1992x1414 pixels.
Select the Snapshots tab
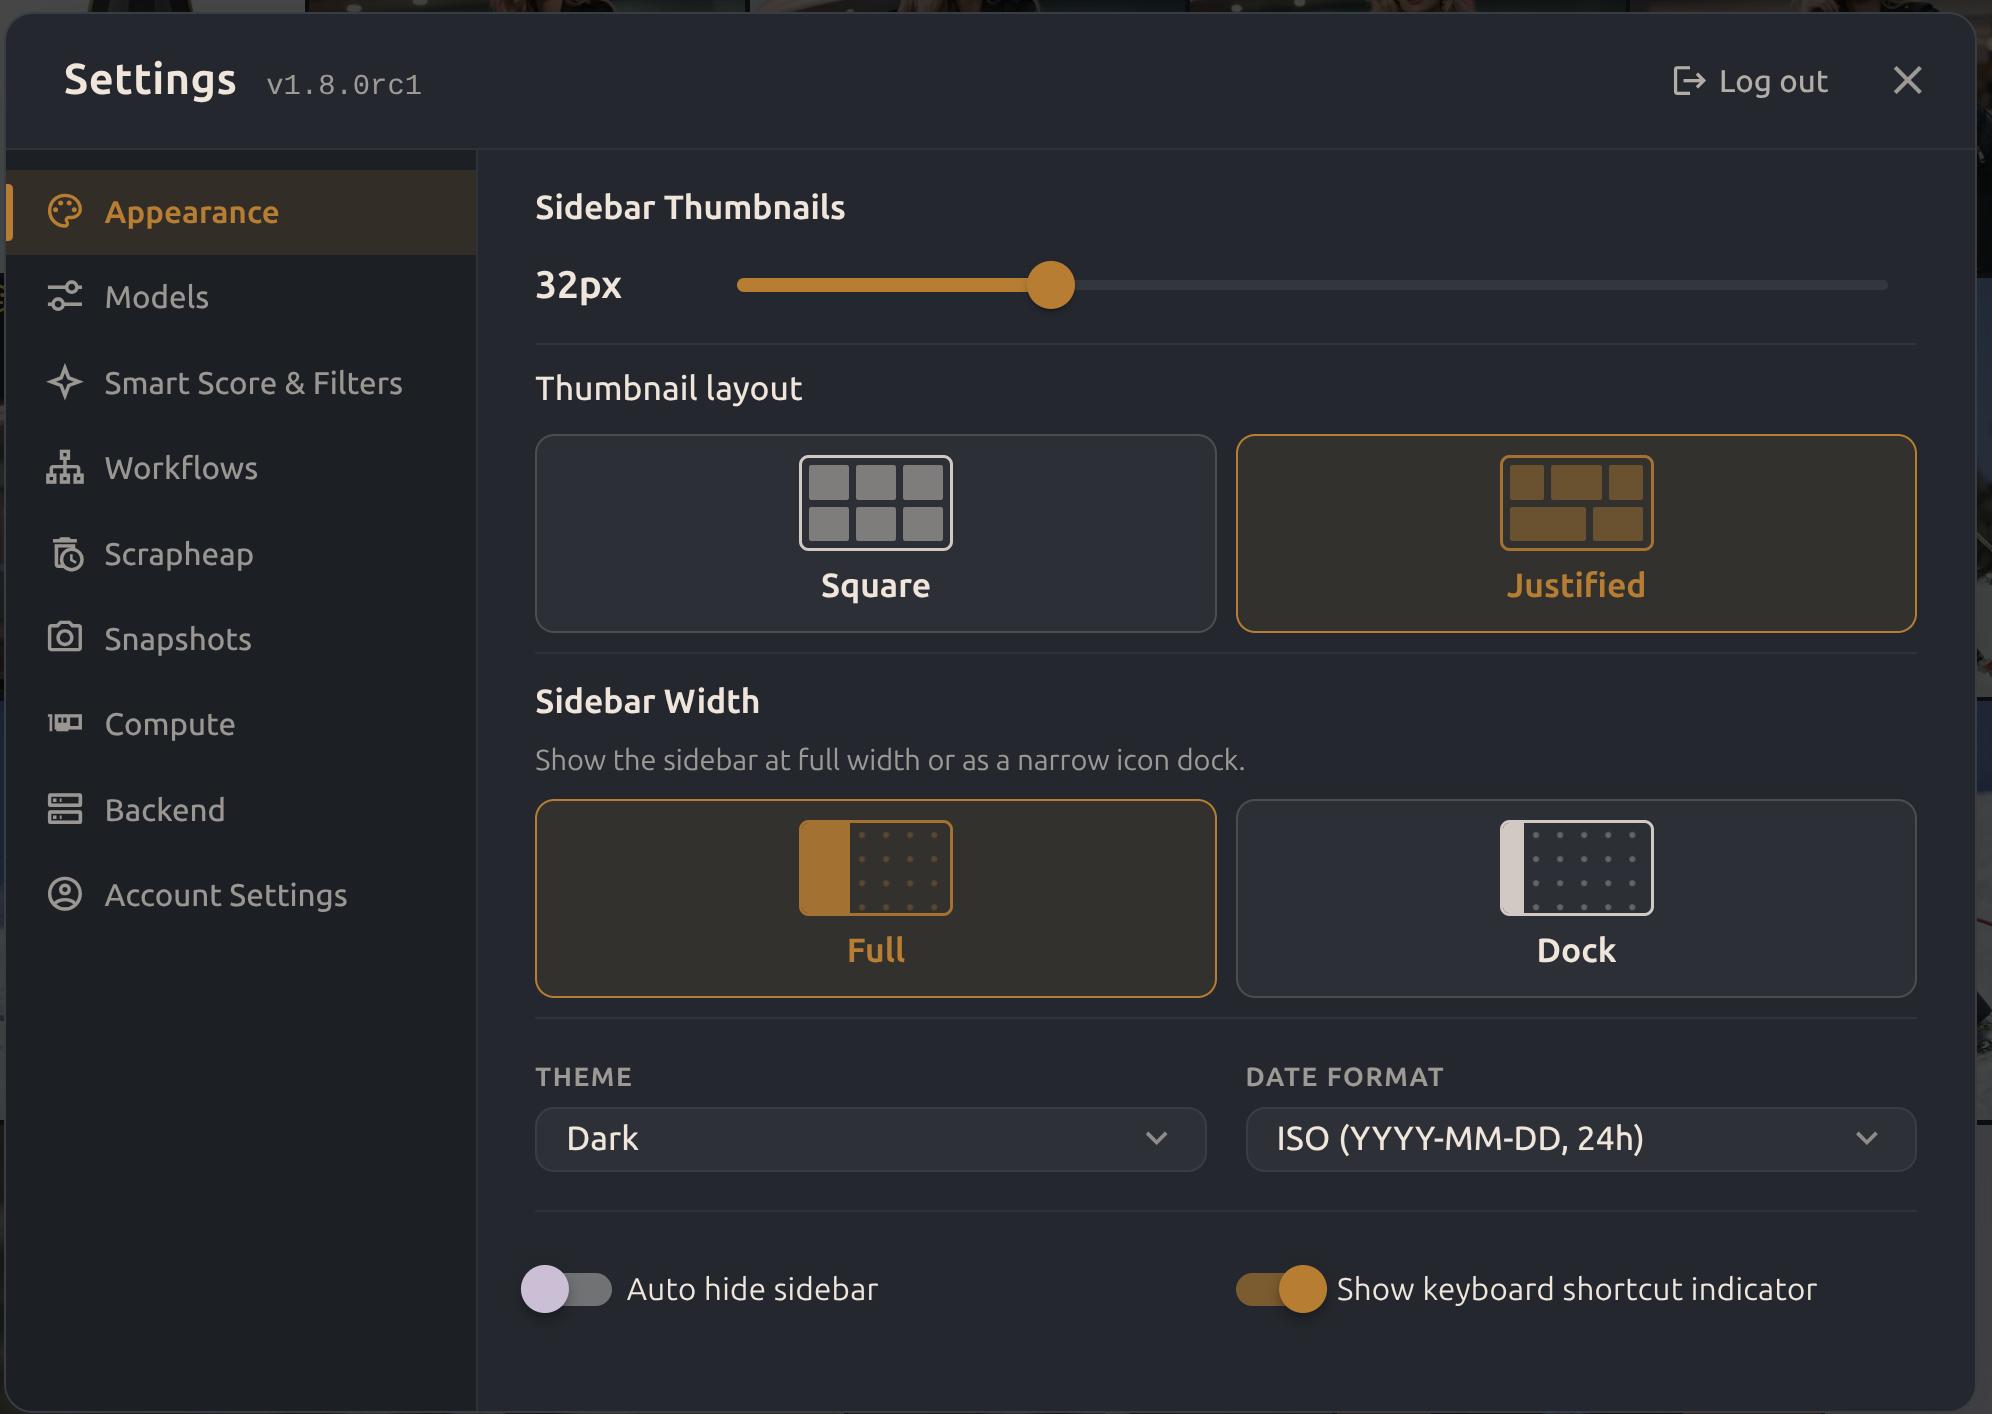(241, 639)
